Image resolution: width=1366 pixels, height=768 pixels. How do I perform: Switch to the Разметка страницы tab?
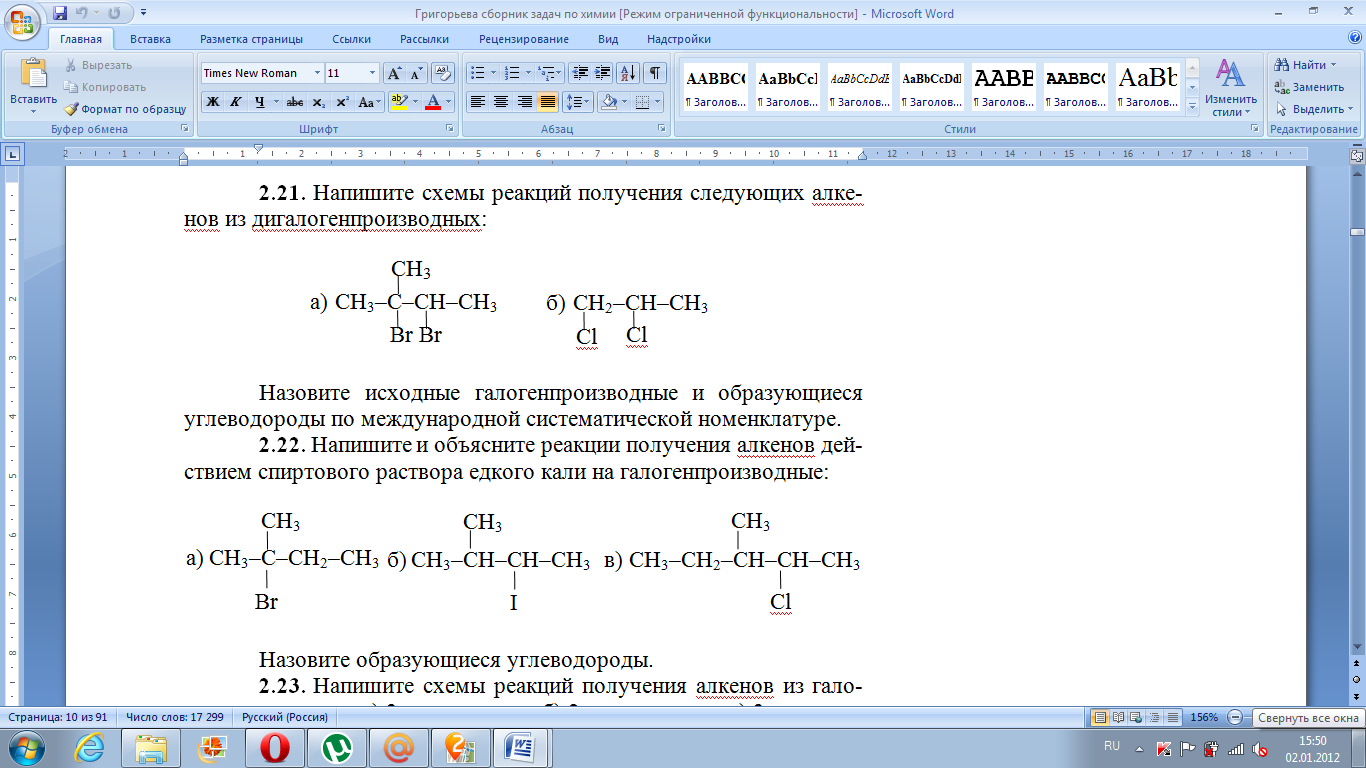click(251, 39)
